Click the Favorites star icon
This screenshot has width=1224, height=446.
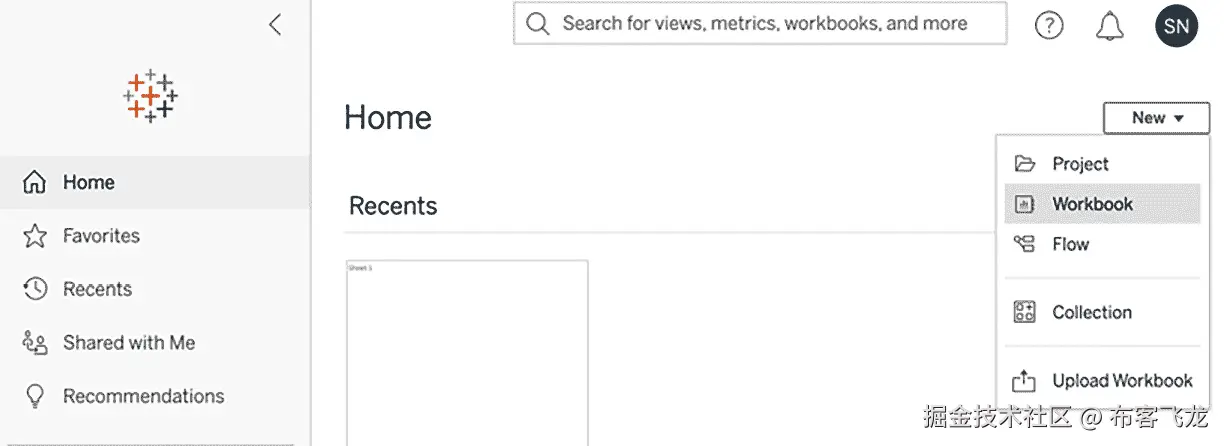tap(35, 236)
